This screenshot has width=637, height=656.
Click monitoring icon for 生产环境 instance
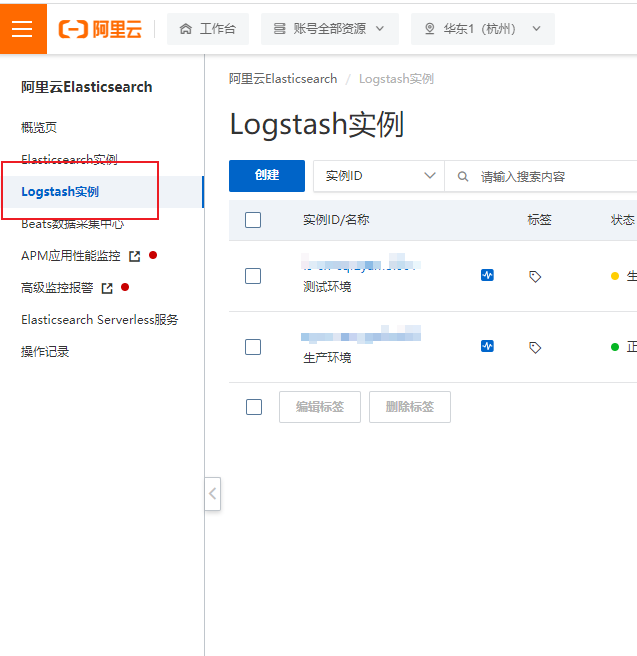coord(487,346)
